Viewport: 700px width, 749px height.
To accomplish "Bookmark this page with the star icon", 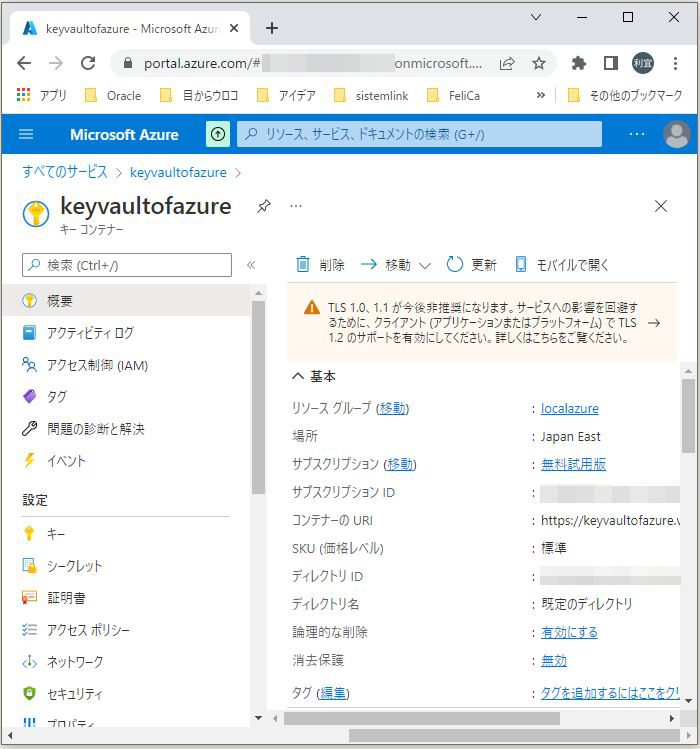I will click(x=539, y=63).
